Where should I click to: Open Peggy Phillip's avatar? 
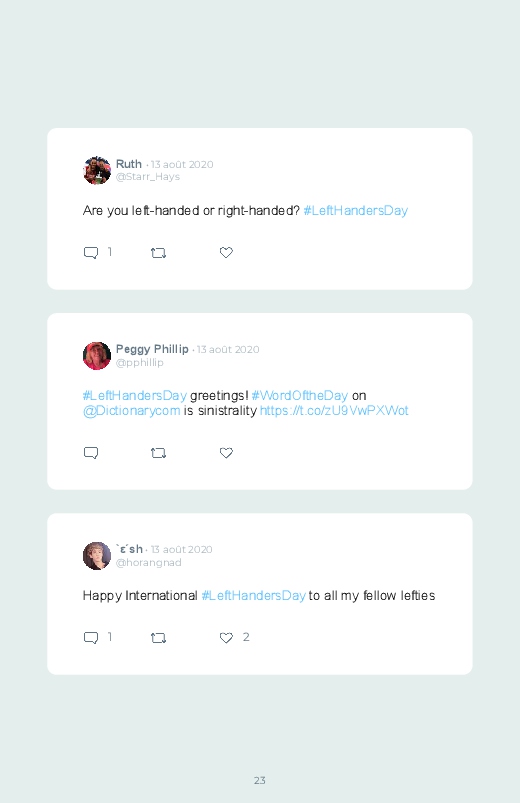click(97, 355)
